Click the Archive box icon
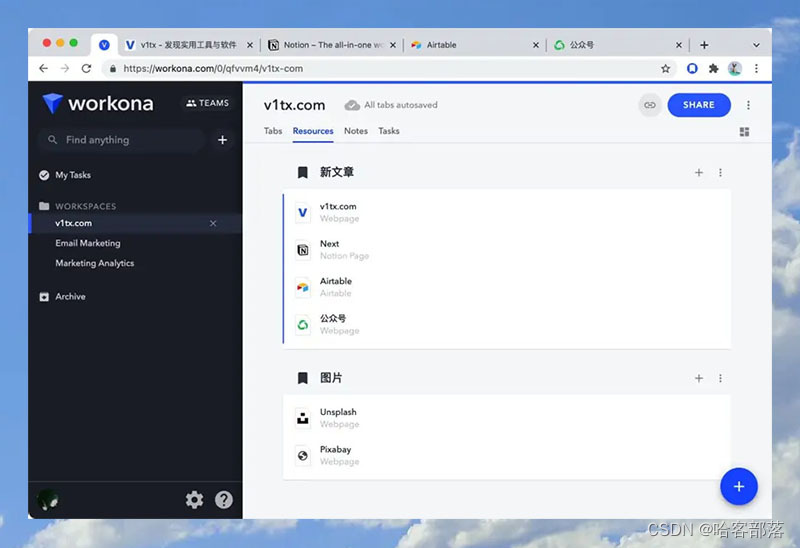This screenshot has height=548, width=800. [x=44, y=296]
